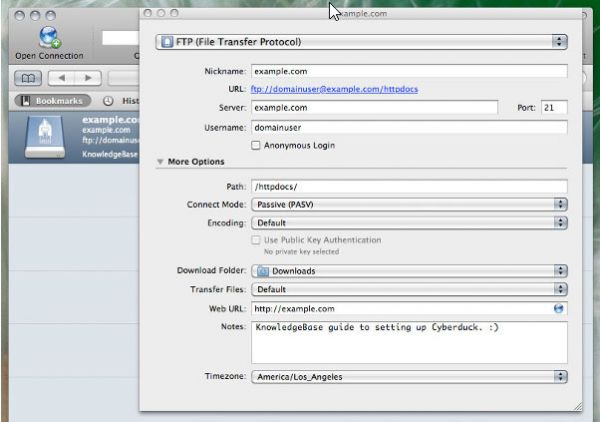Close the example.com bookmark dialog

(148, 13)
